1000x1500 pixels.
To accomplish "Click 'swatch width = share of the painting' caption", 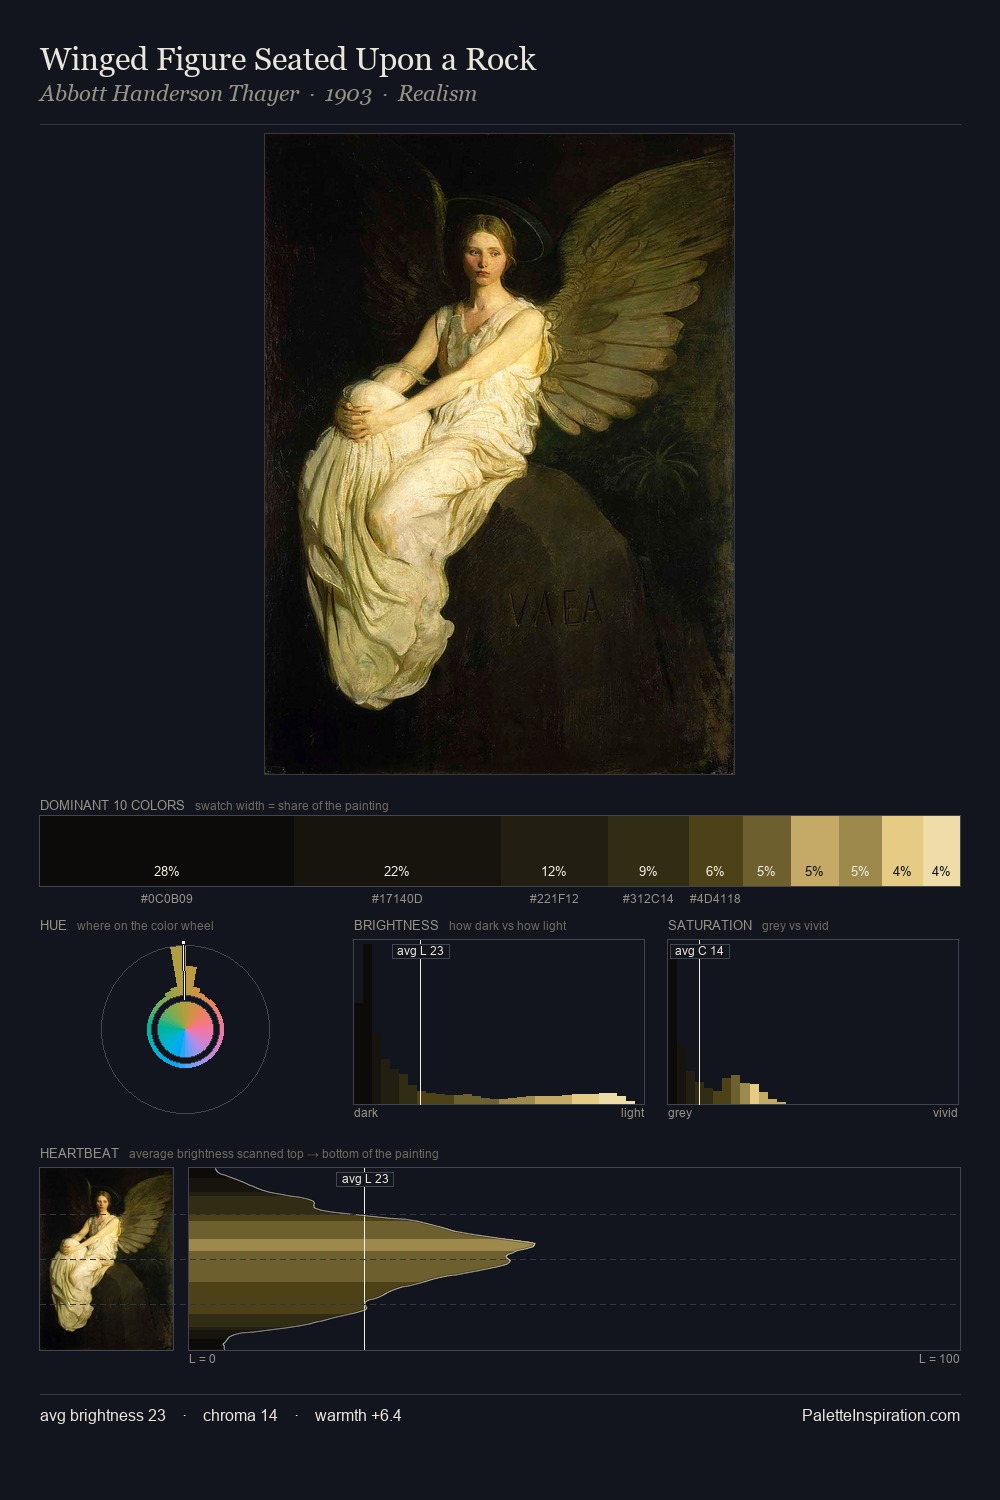I will [x=292, y=805].
